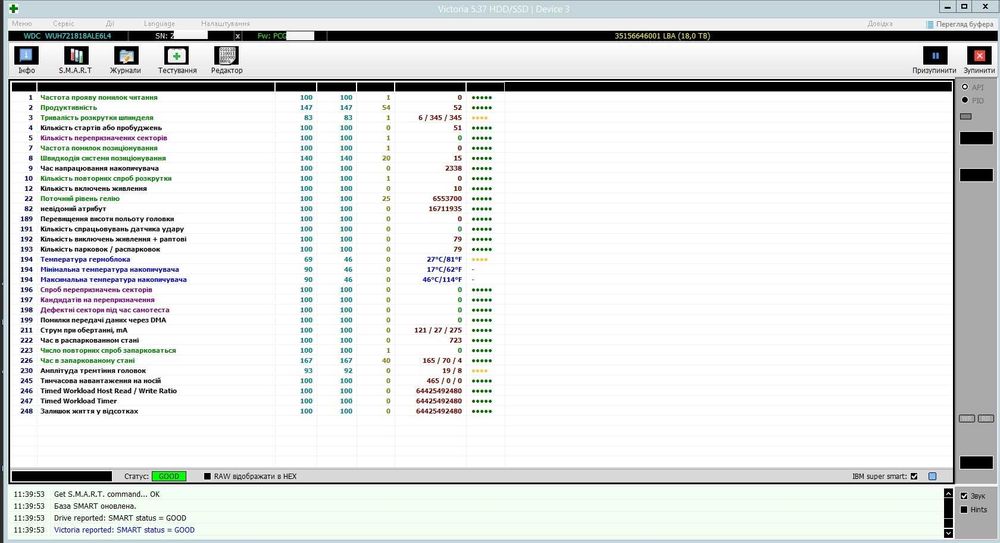
Task: Open the Тестування testing icon
Action: (177, 61)
